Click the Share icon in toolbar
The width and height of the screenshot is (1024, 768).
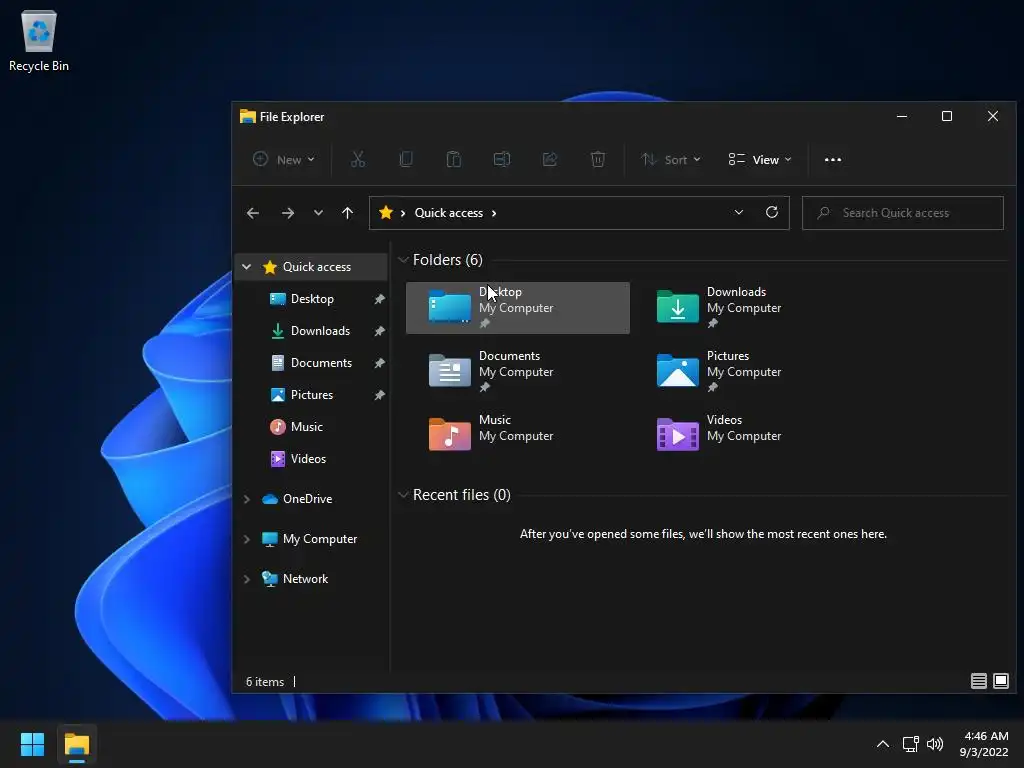click(550, 159)
